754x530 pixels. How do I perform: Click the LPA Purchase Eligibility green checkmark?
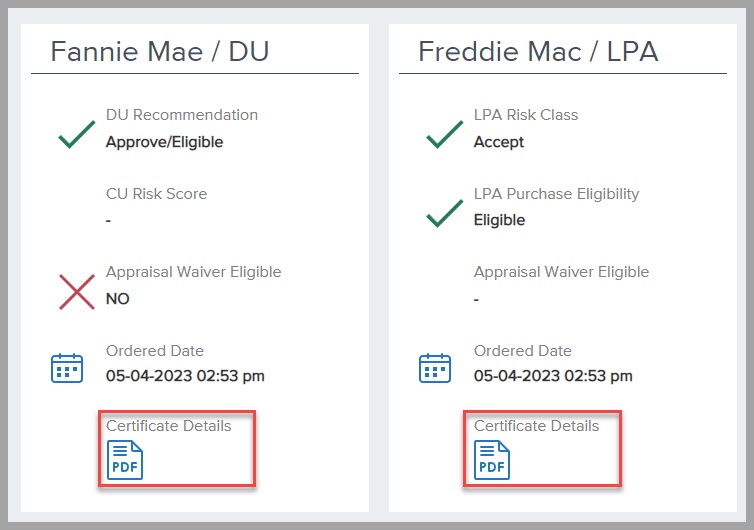[444, 212]
